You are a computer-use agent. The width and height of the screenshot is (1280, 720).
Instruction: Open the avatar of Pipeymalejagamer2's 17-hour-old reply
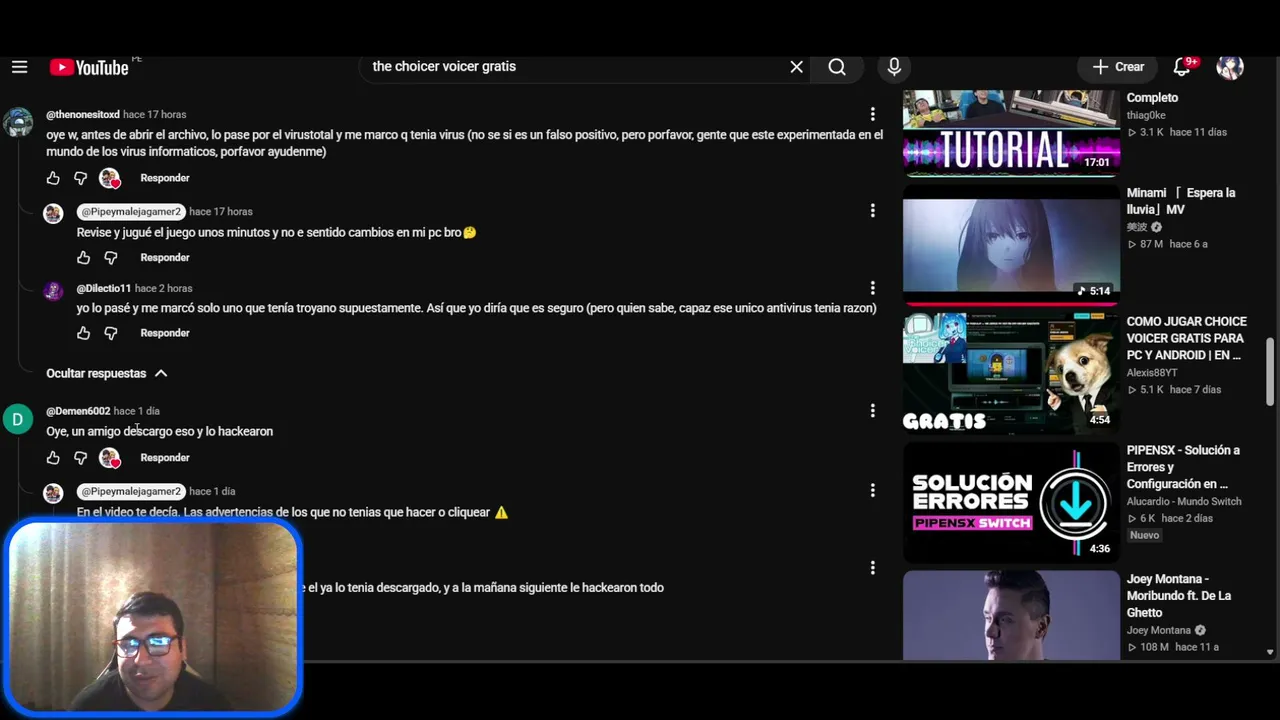pyautogui.click(x=54, y=213)
